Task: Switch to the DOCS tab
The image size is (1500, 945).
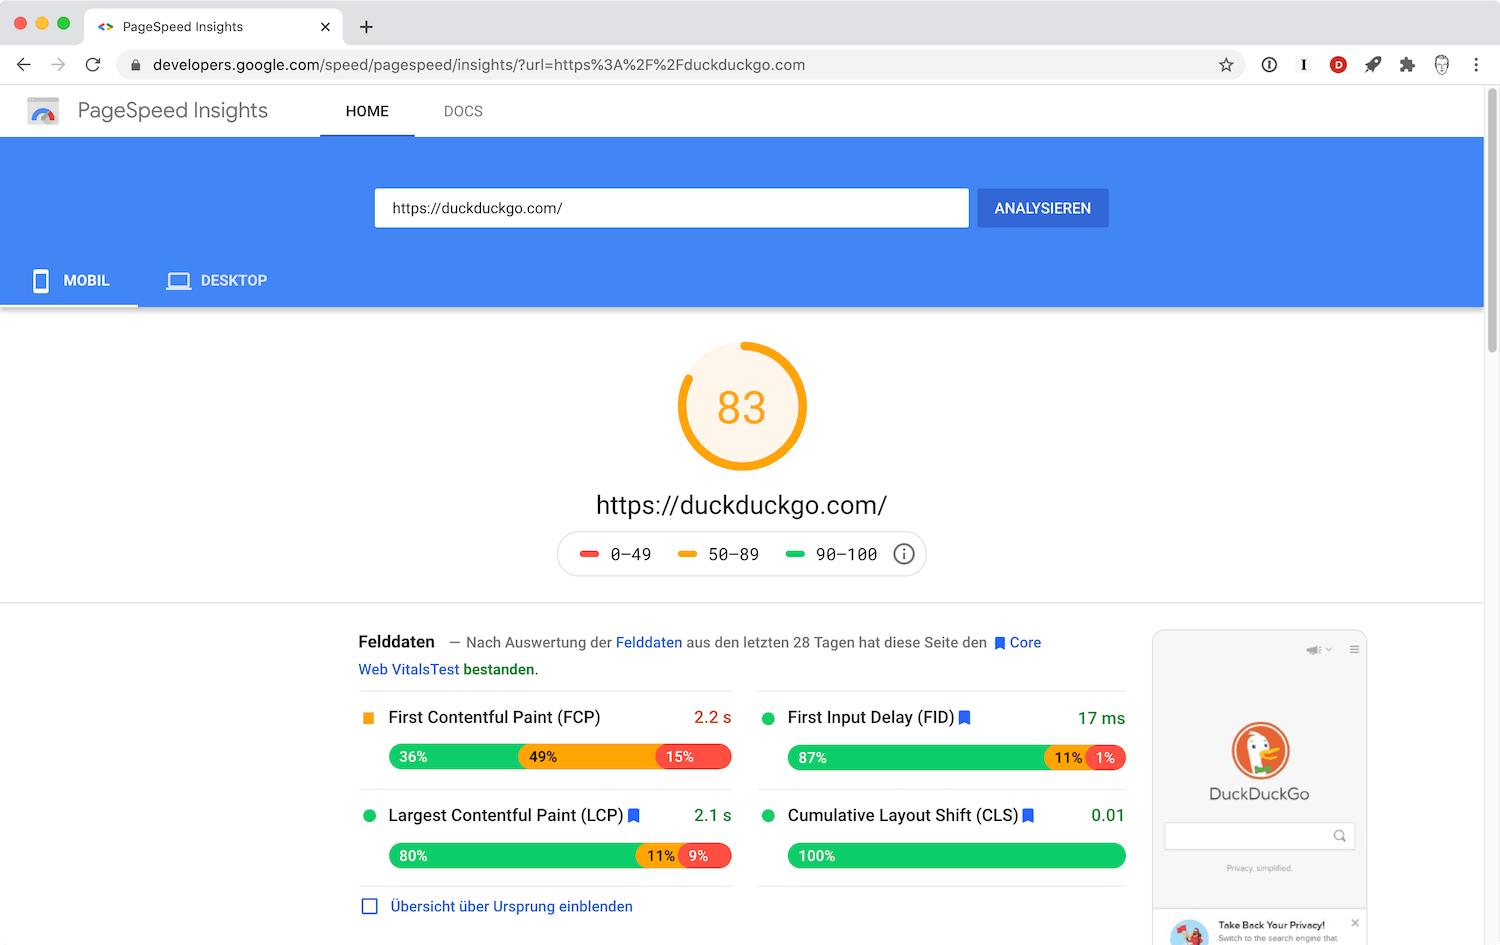Action: click(x=463, y=111)
